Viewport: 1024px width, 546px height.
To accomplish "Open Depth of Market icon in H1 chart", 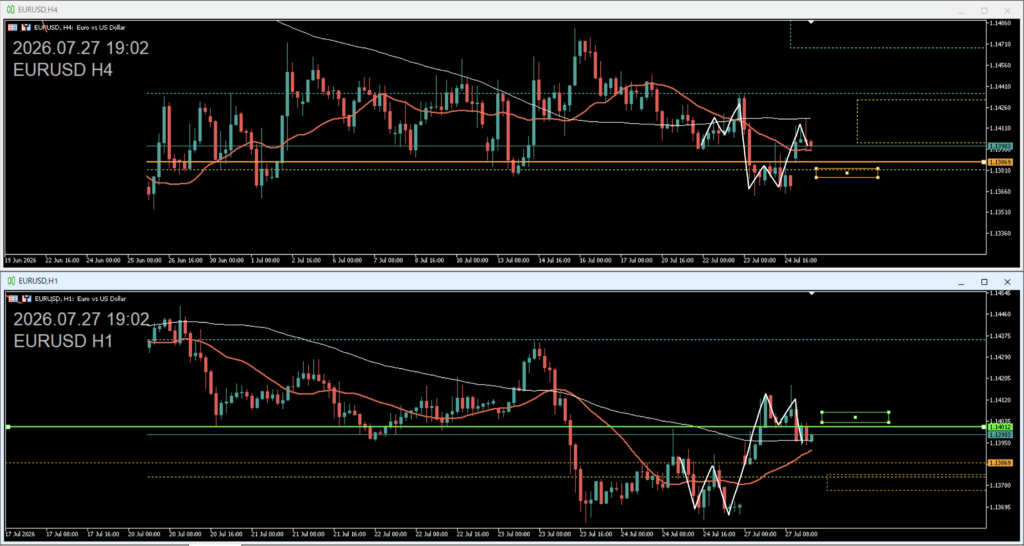I will [14, 298].
